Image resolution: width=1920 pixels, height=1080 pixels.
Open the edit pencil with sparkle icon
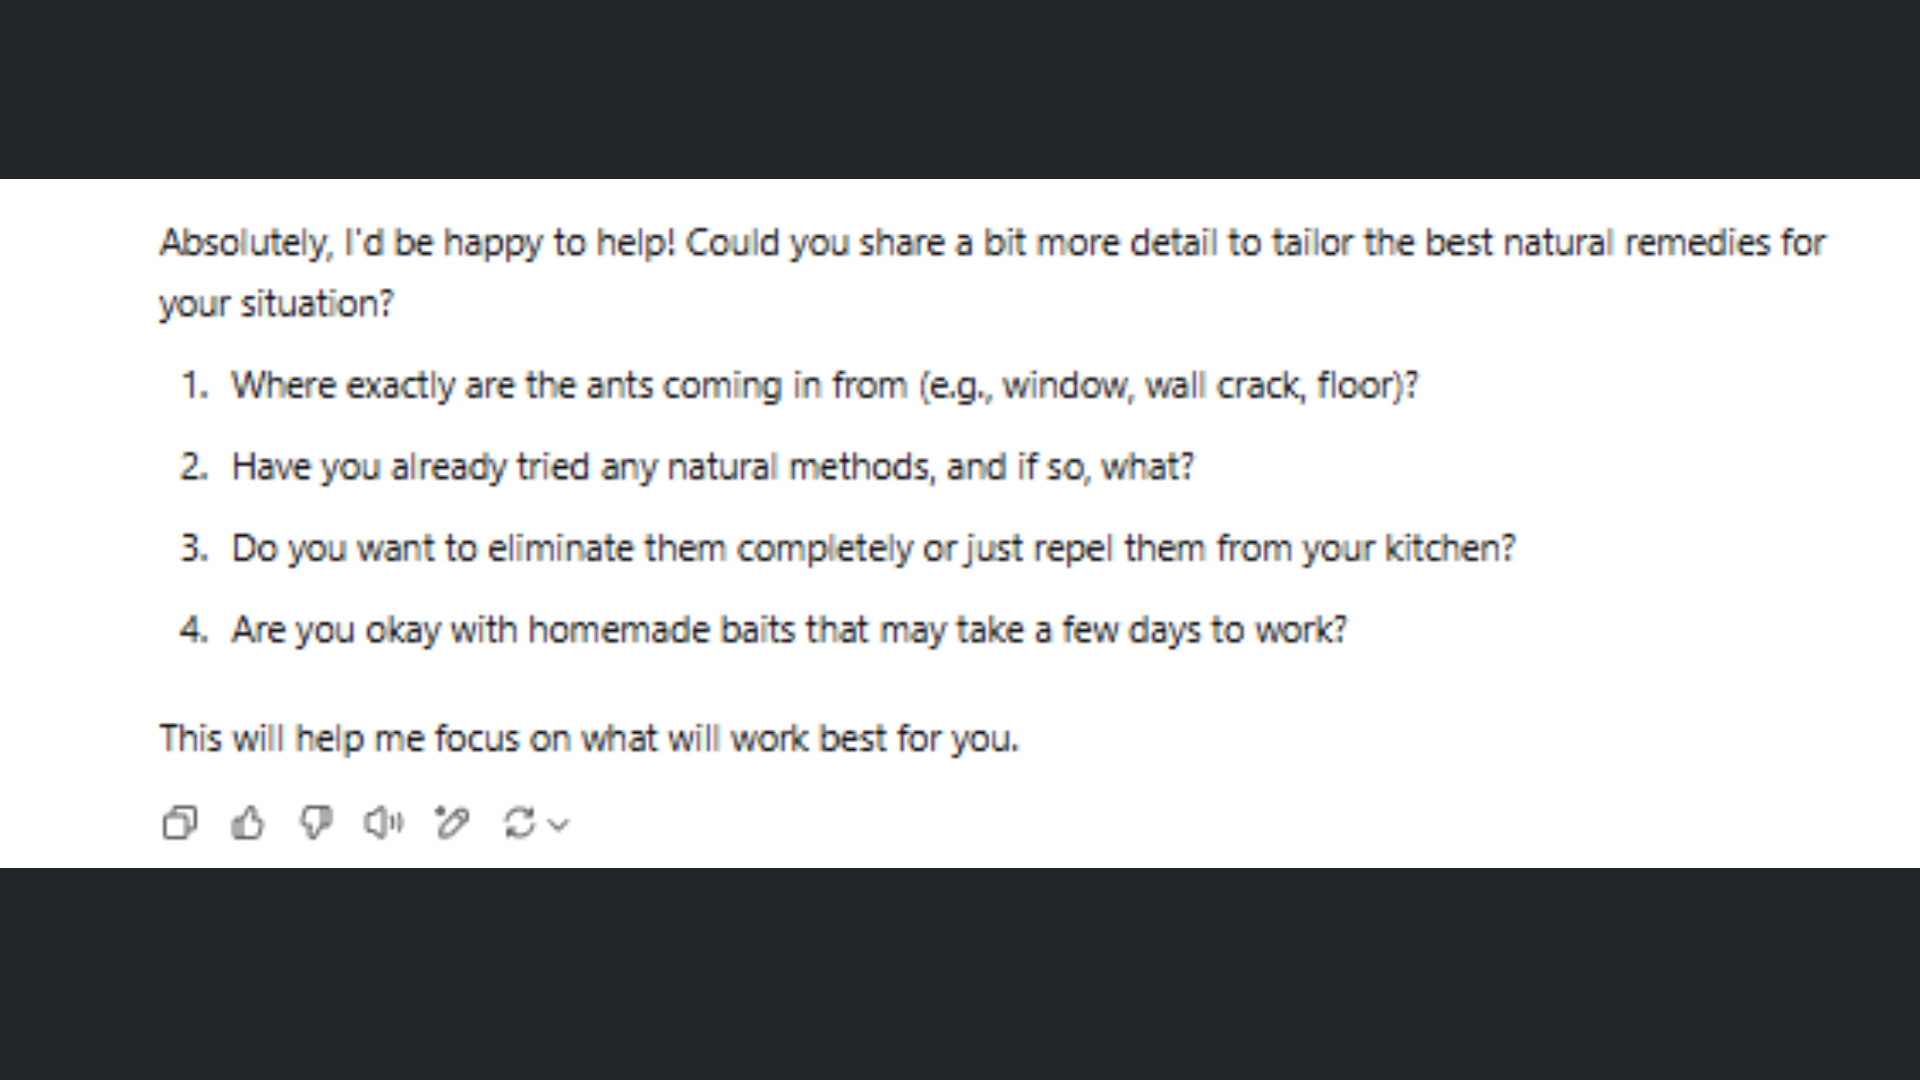452,823
